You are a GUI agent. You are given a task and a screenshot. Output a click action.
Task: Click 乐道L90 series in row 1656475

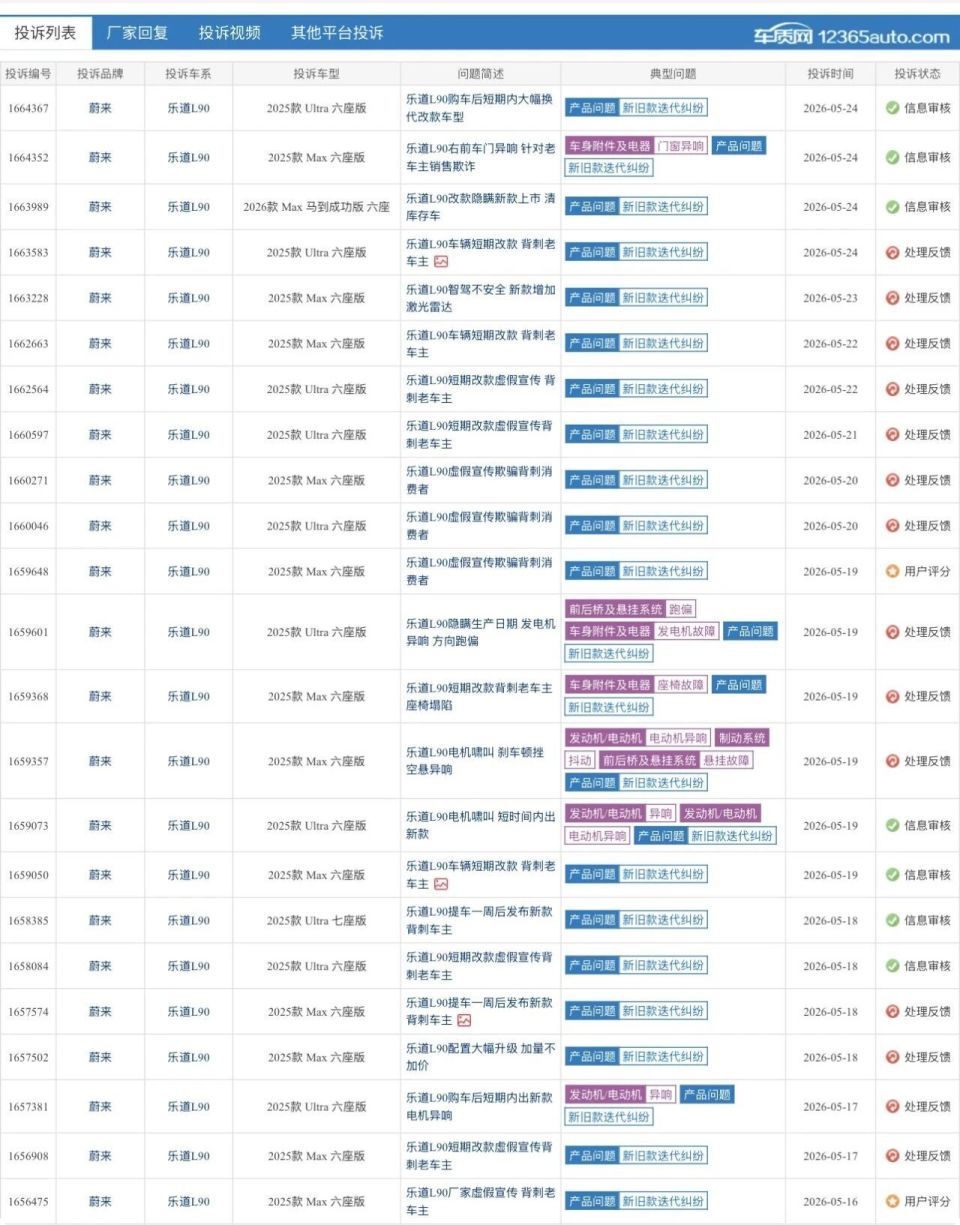click(x=188, y=1201)
